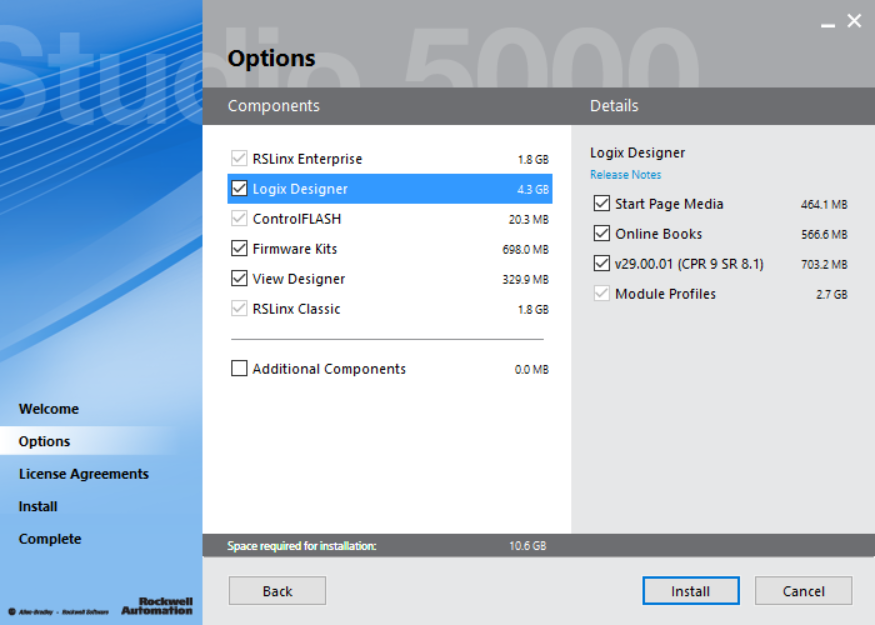
Task: Open the License Agreements step
Action: coord(84,474)
